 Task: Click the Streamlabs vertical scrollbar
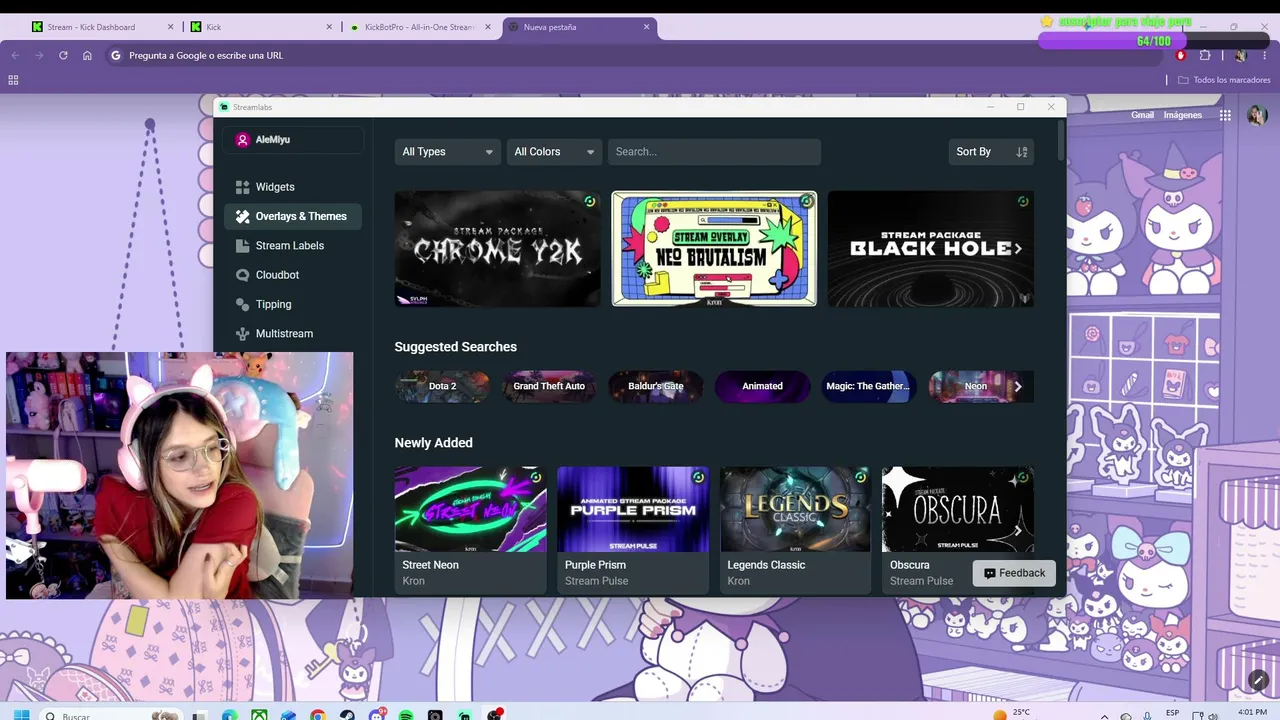[1061, 140]
